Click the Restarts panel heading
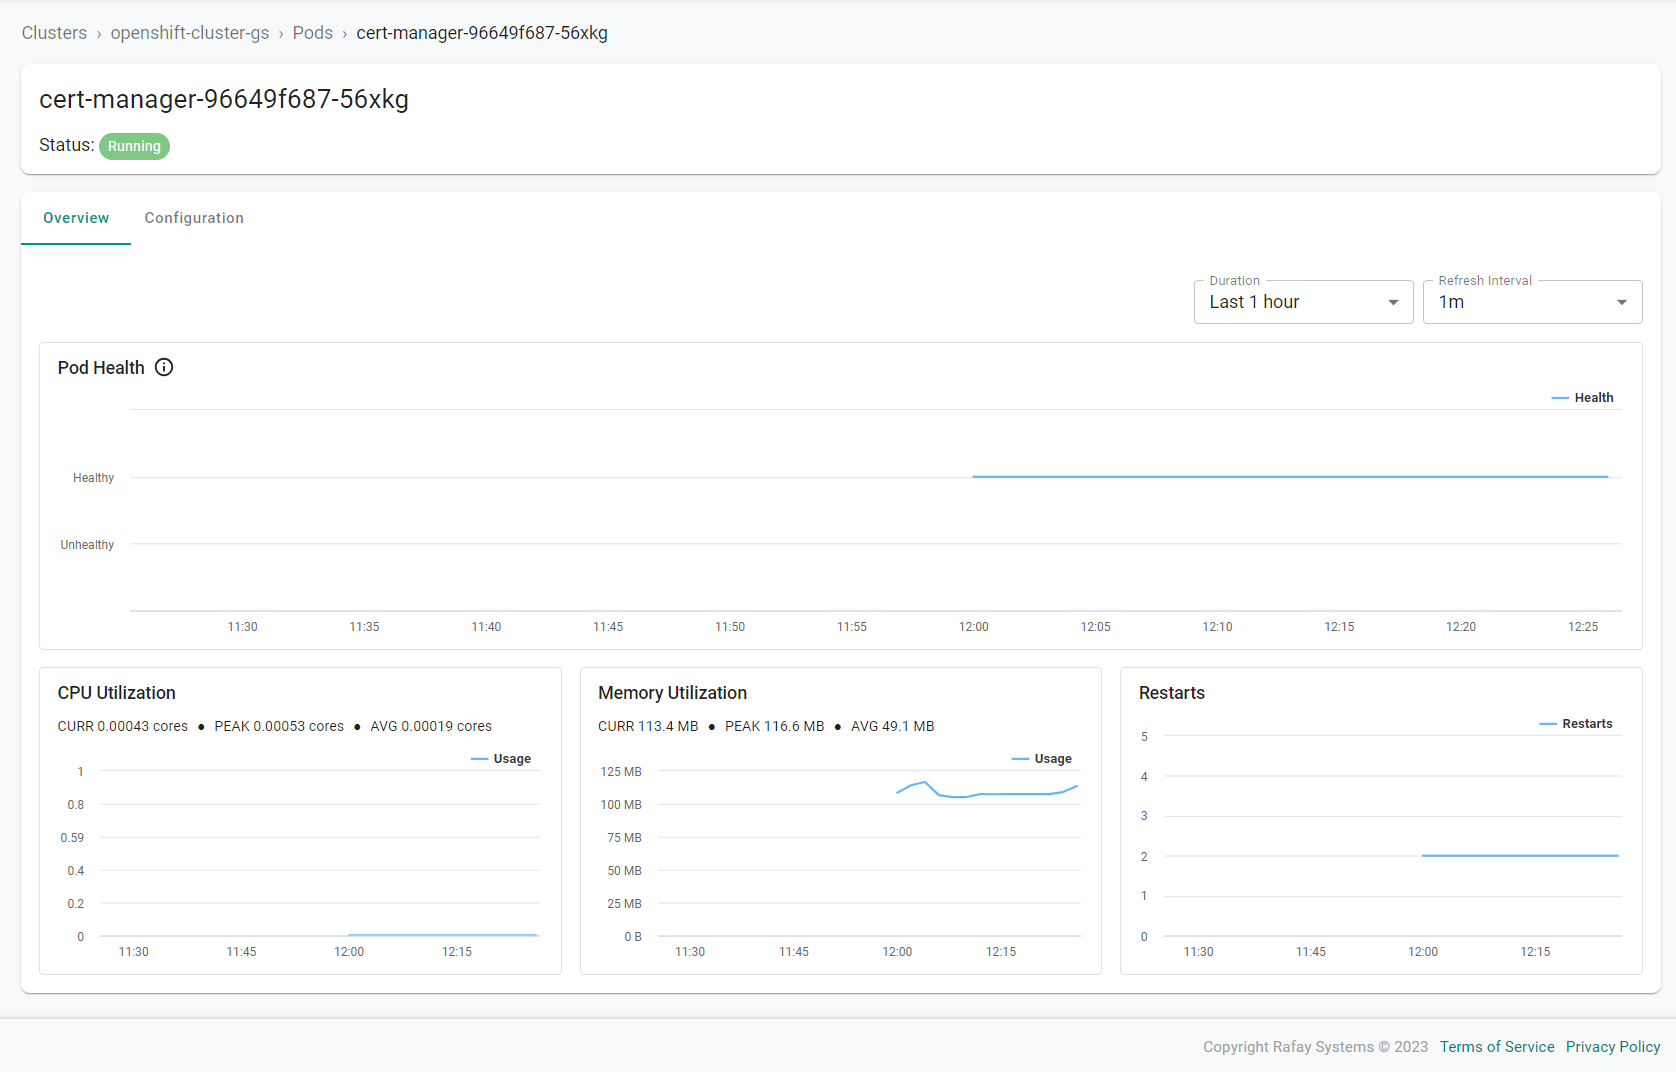This screenshot has height=1072, width=1676. click(x=1172, y=693)
